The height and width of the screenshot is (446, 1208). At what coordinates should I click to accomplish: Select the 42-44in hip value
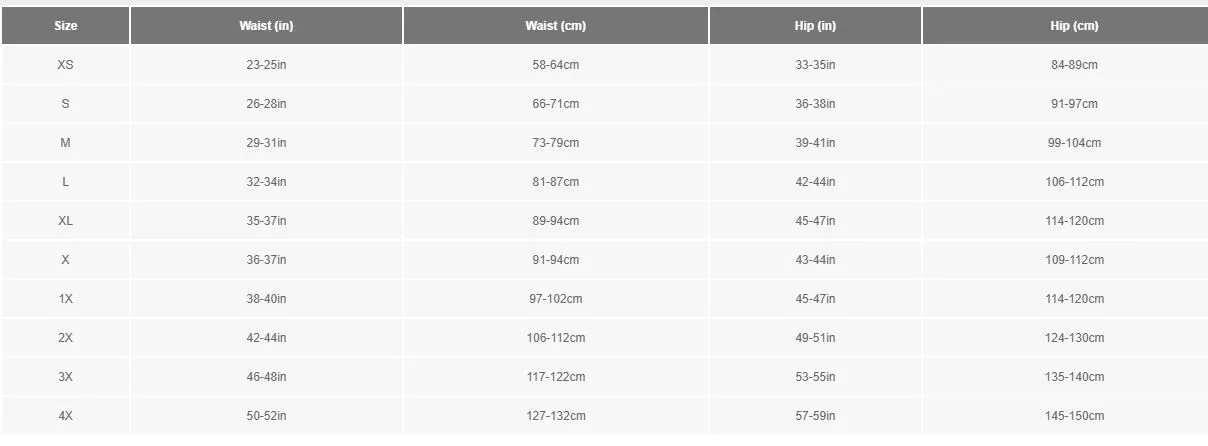(x=814, y=182)
